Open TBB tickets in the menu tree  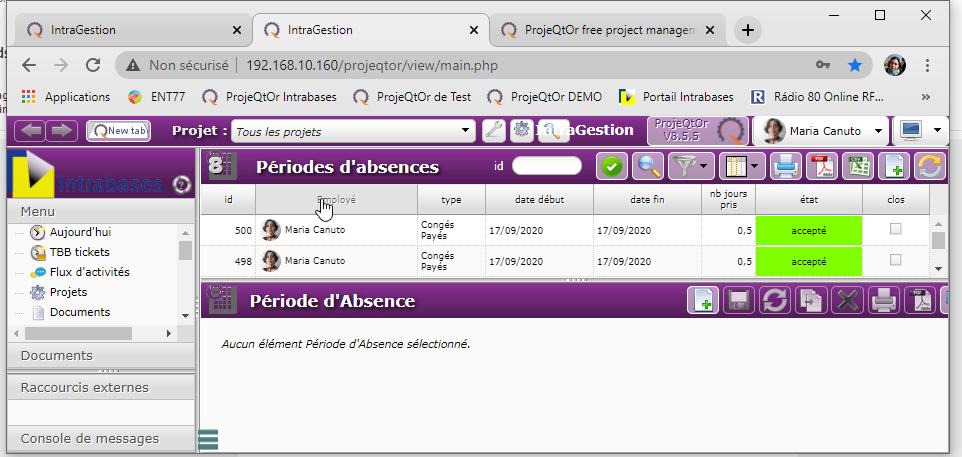(x=79, y=252)
